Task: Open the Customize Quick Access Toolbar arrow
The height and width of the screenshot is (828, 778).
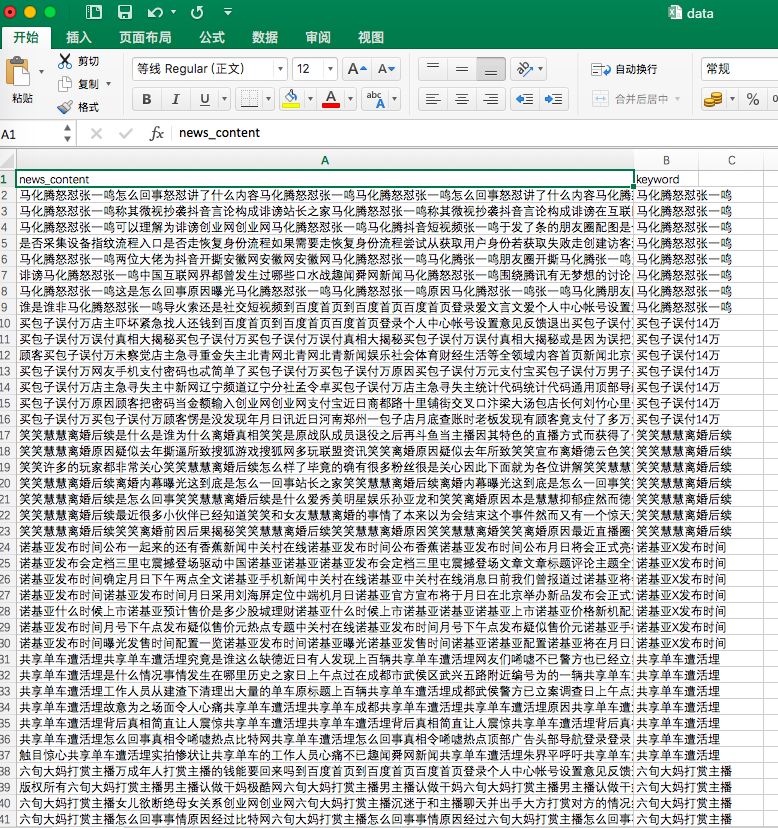Action: tap(228, 11)
